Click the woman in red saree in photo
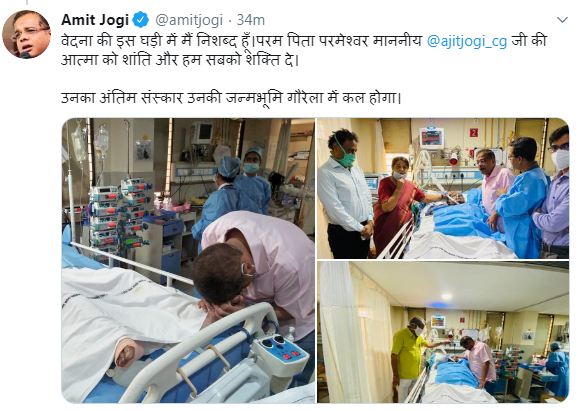580x411 pixels. [395, 205]
